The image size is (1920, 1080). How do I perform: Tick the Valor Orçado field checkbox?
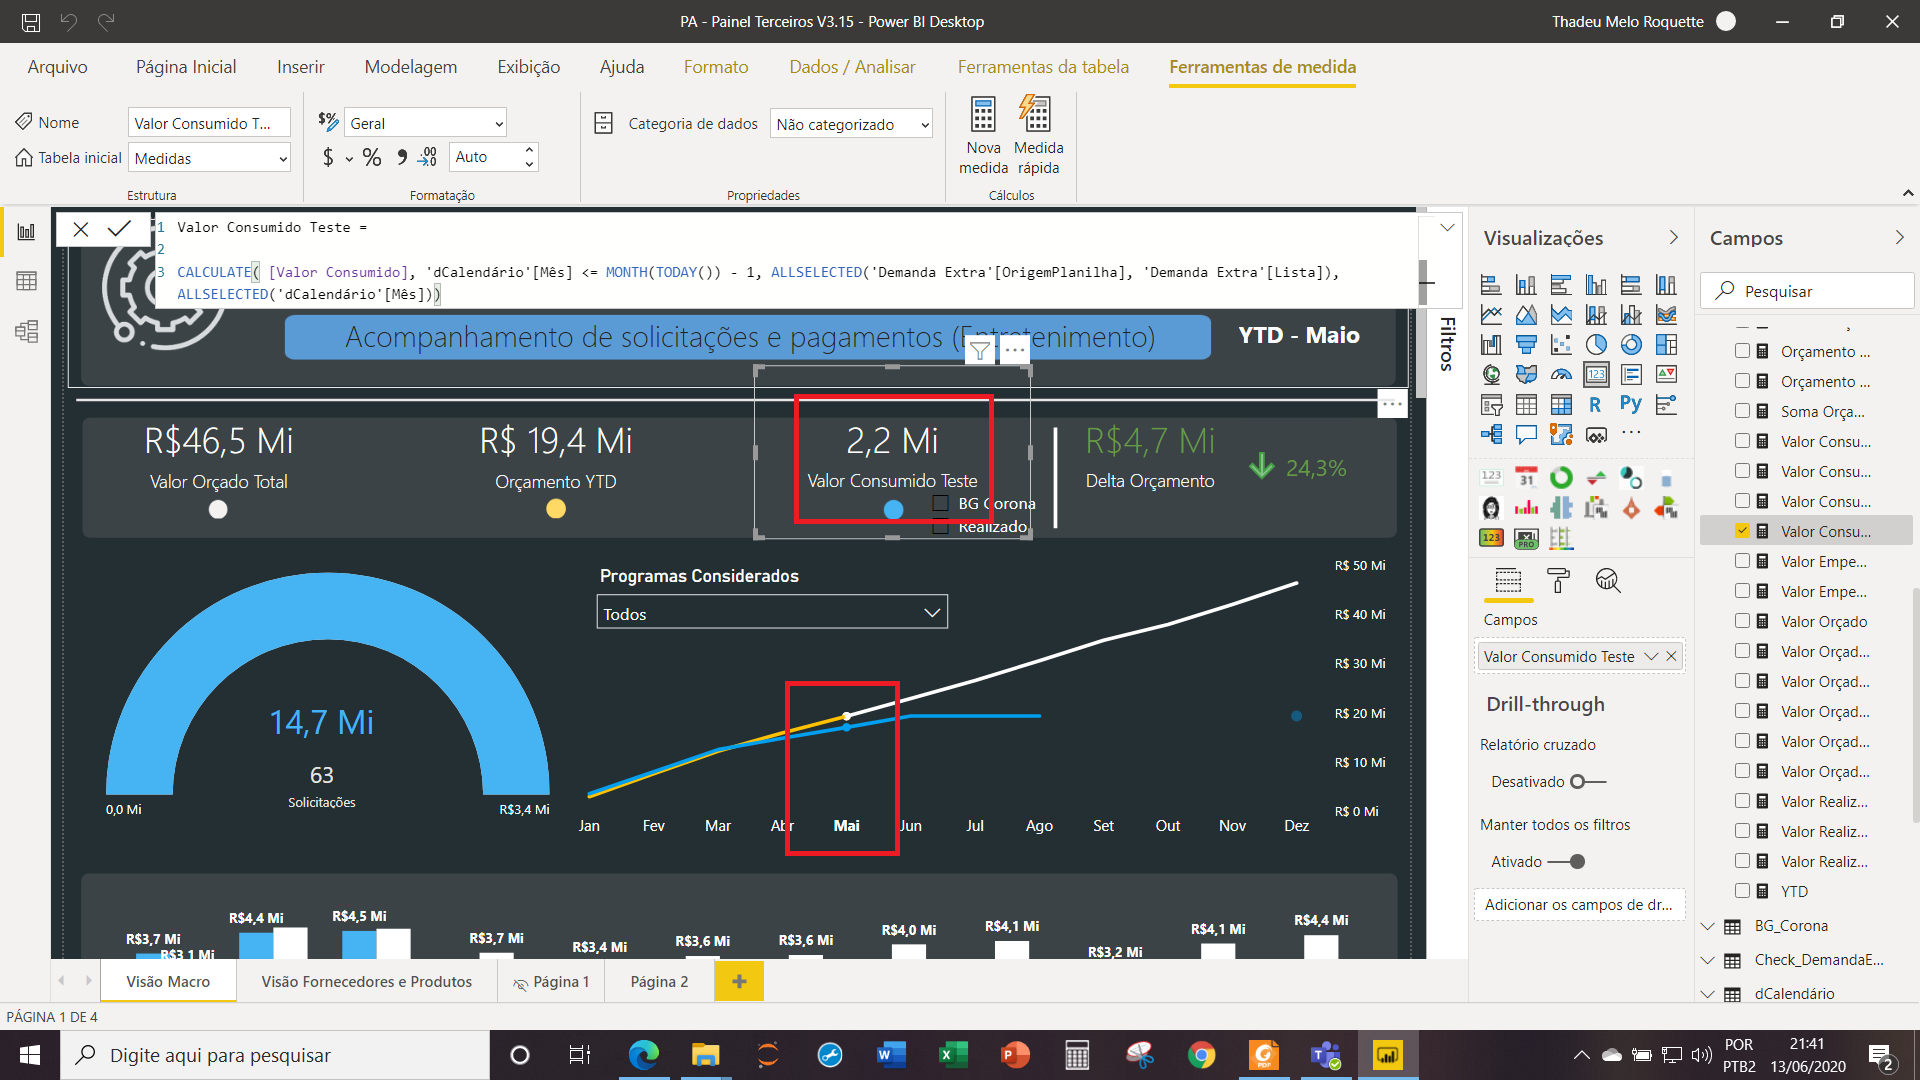click(x=1742, y=621)
